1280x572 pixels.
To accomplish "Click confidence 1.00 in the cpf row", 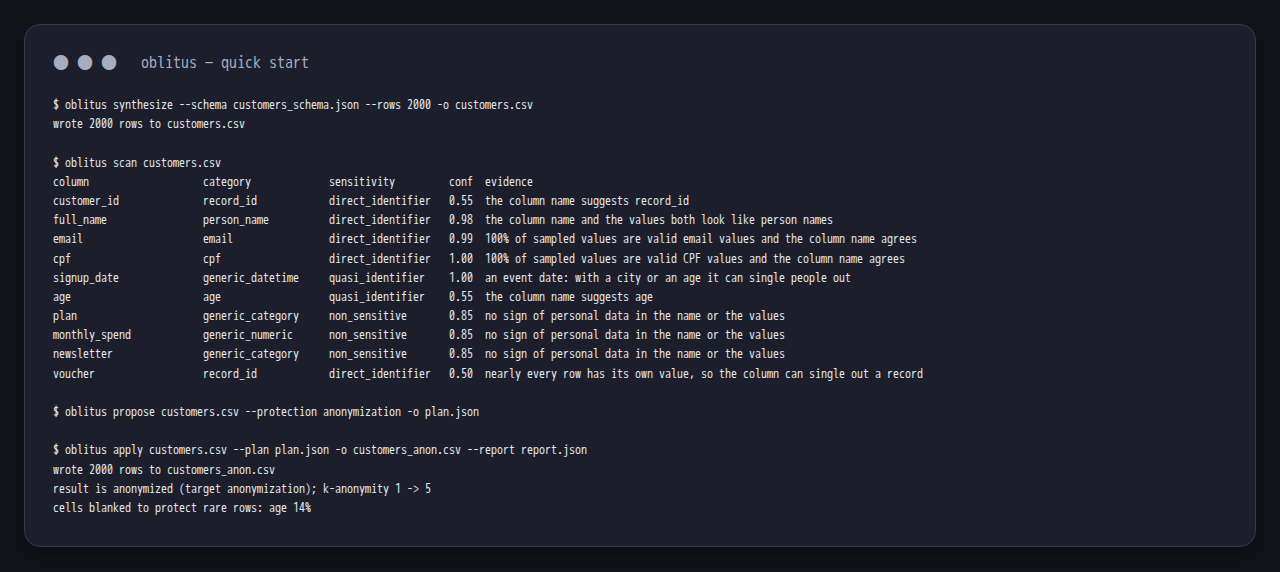I will (x=461, y=259).
